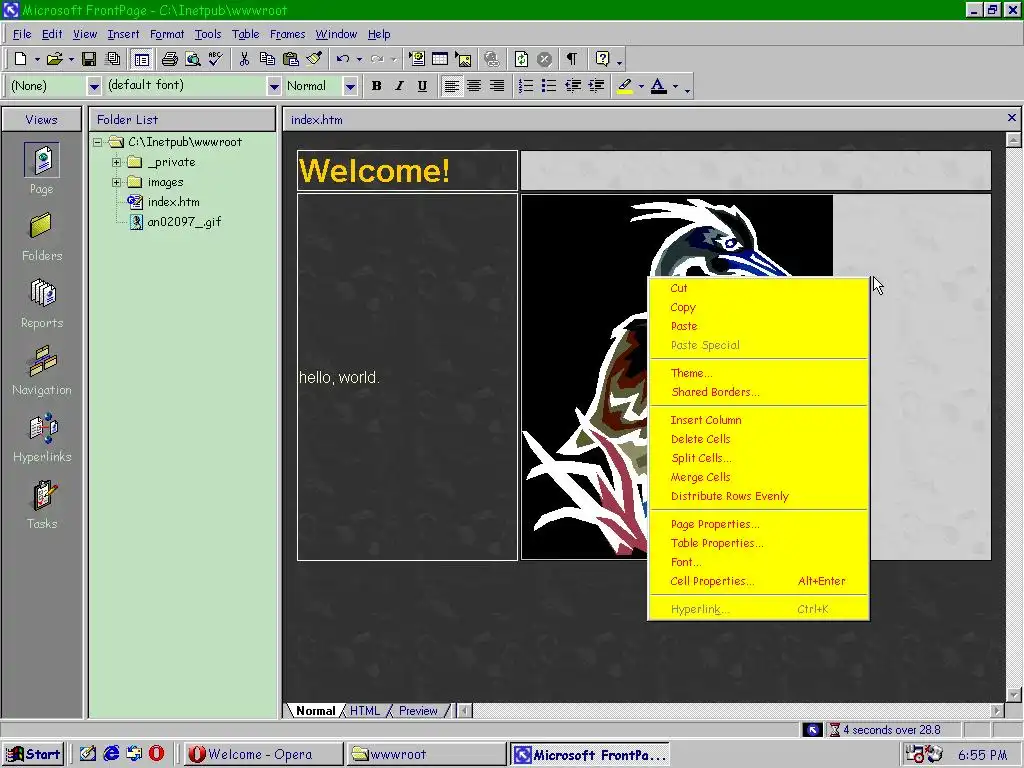Toggle Bold formatting

click(x=376, y=86)
